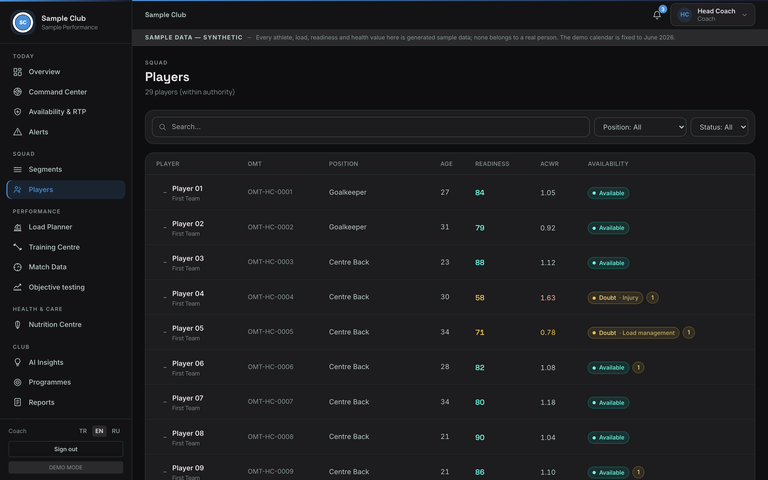
Task: Click Player 04's injury count badge
Action: [x=652, y=297]
